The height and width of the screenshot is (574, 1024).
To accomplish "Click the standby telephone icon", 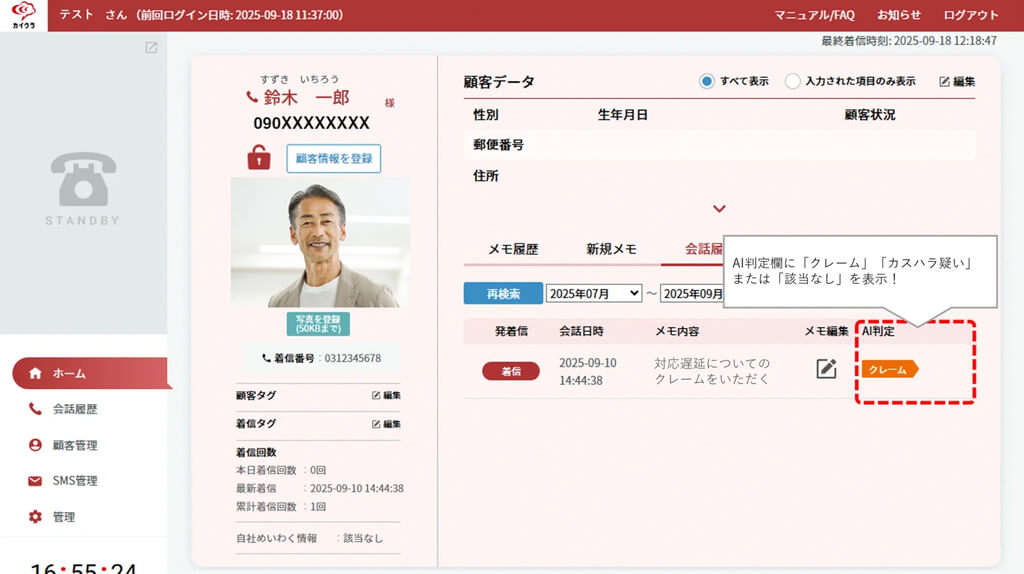I will coord(83,180).
